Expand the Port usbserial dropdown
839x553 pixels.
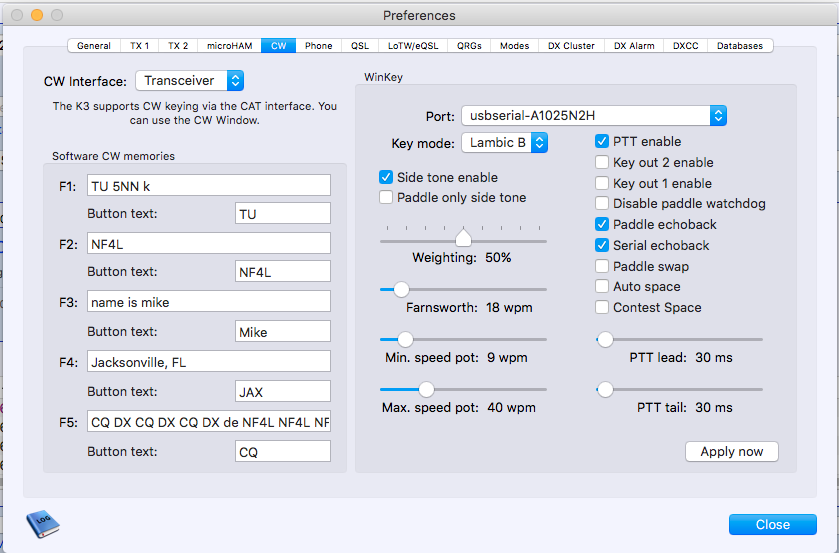click(x=593, y=116)
